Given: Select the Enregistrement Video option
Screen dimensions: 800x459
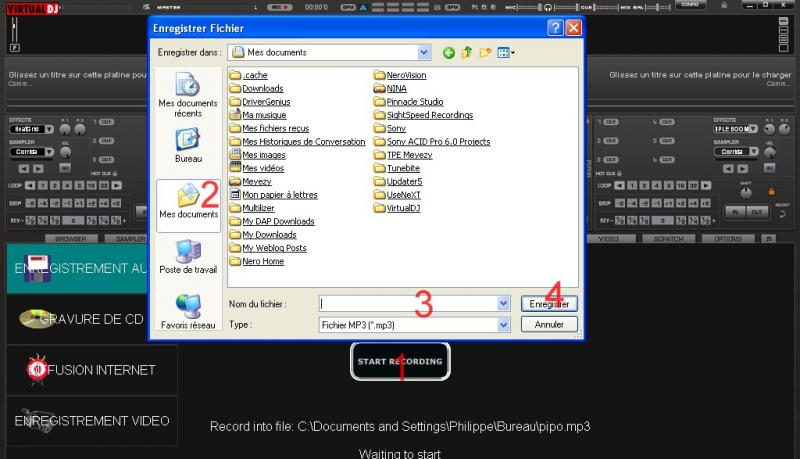Looking at the screenshot, I should coord(92,421).
